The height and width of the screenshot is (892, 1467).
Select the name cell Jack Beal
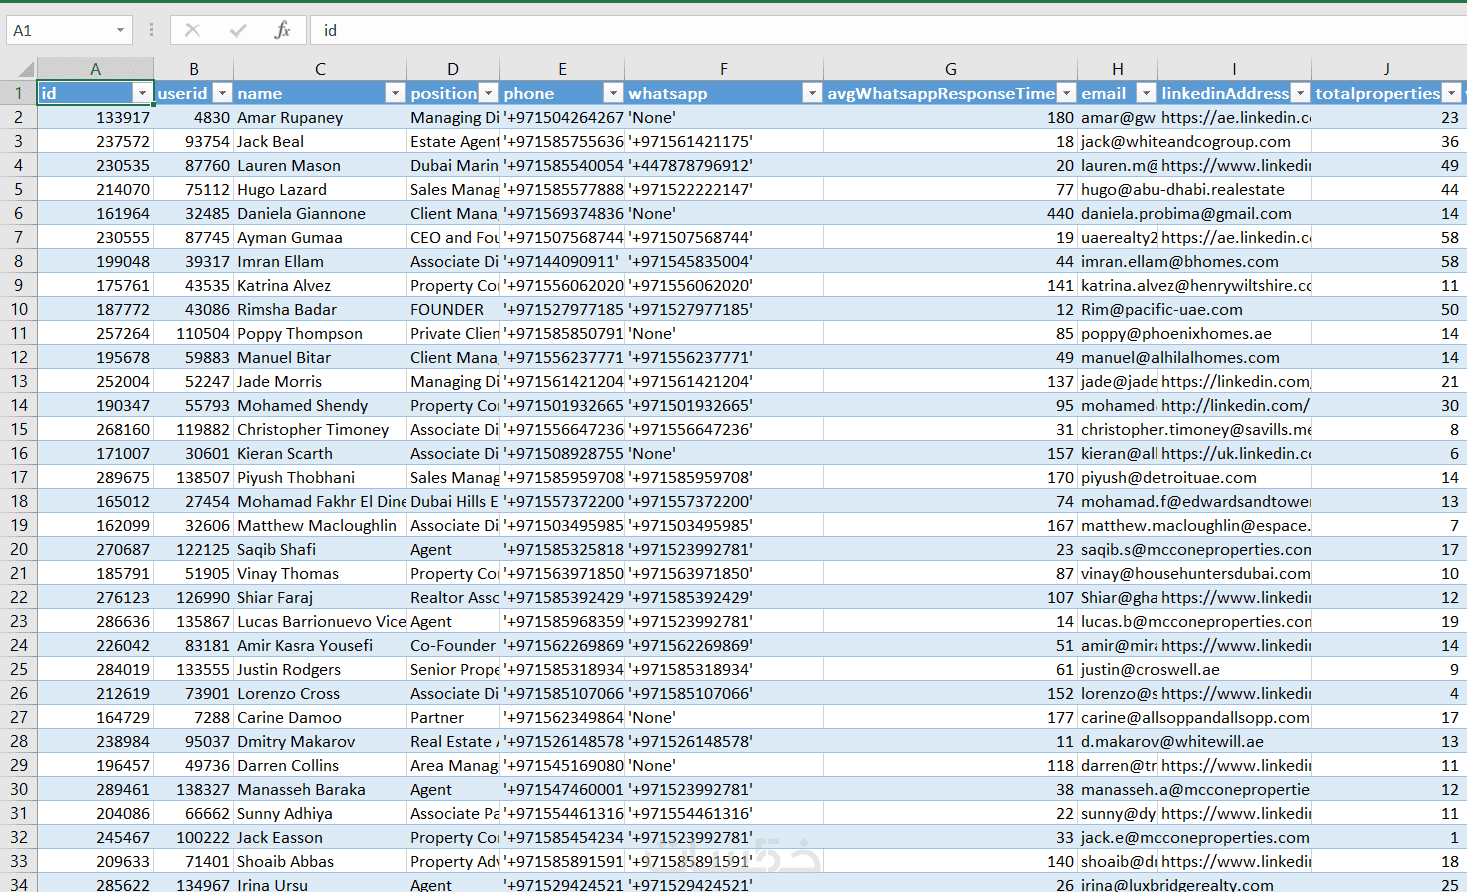click(320, 141)
